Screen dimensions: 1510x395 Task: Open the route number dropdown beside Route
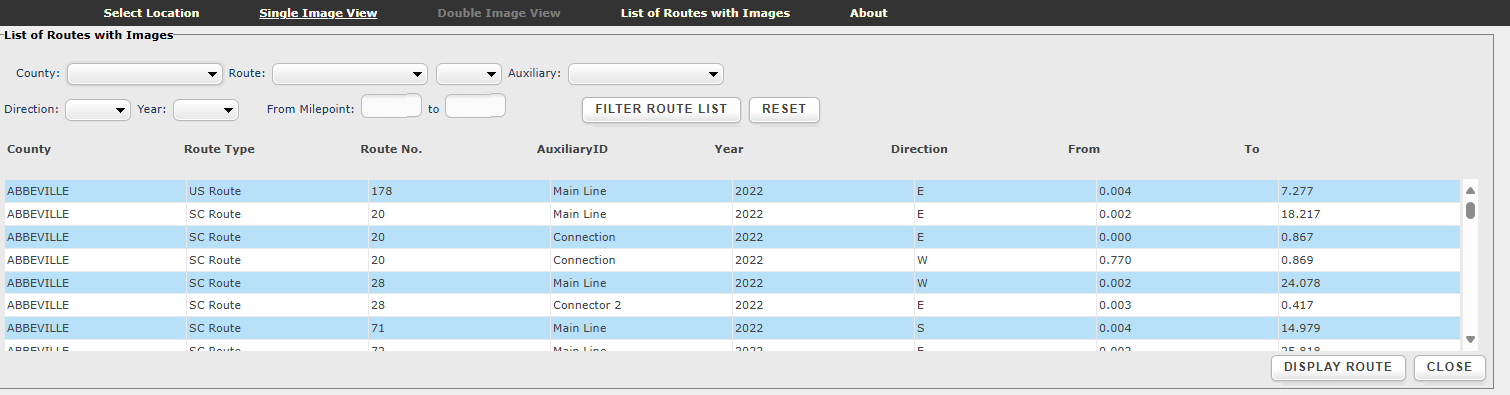click(x=469, y=74)
